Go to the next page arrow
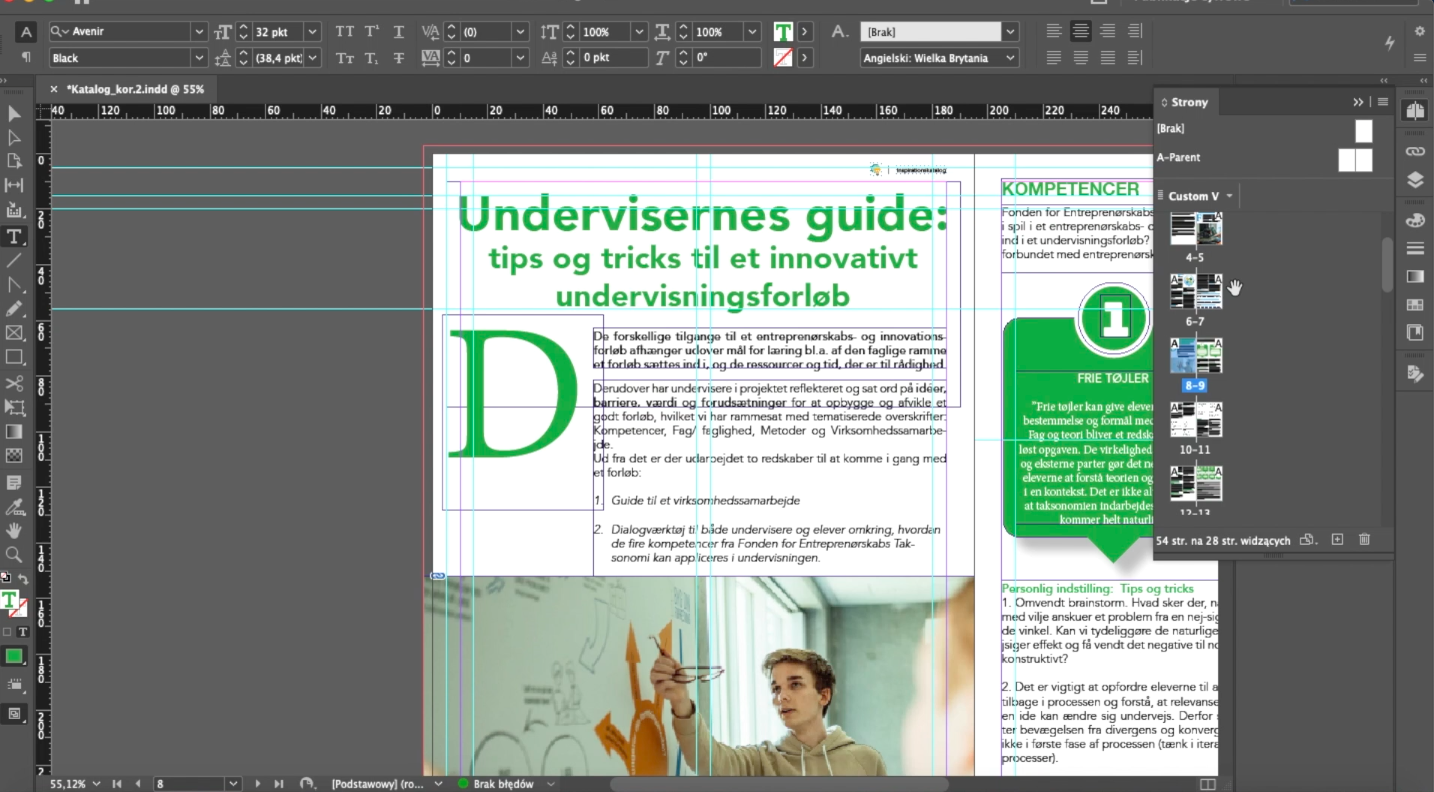Image resolution: width=1434 pixels, height=792 pixels. click(258, 784)
